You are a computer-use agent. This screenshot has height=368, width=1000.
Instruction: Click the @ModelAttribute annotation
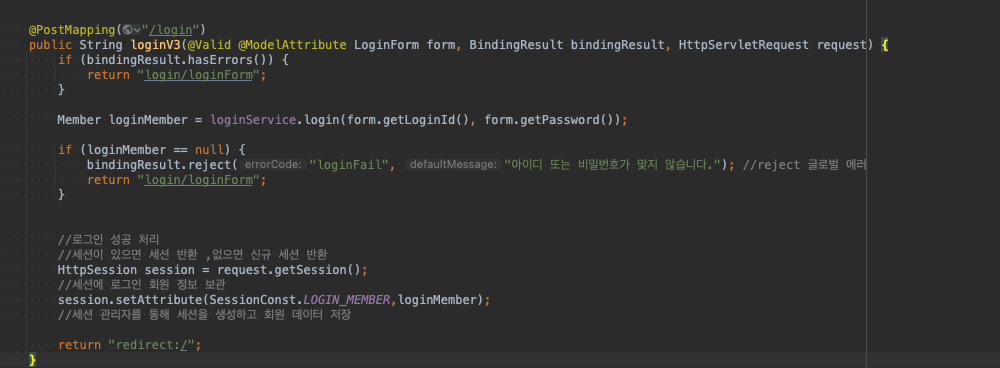pyautogui.click(x=293, y=45)
